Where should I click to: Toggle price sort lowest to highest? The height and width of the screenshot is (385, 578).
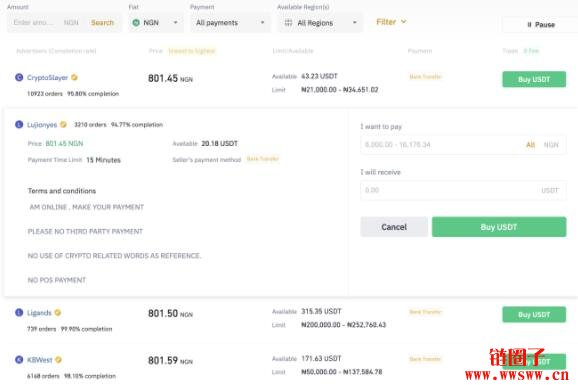(192, 51)
